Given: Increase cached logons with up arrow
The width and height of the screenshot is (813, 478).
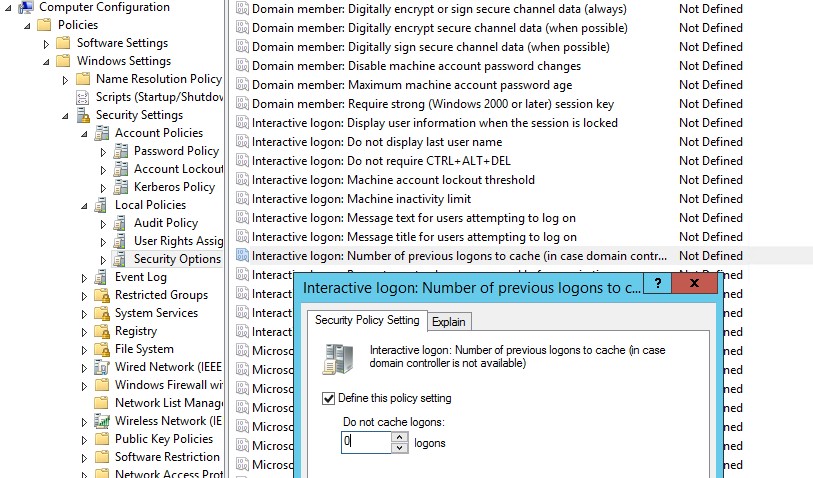Looking at the screenshot, I should 401,436.
